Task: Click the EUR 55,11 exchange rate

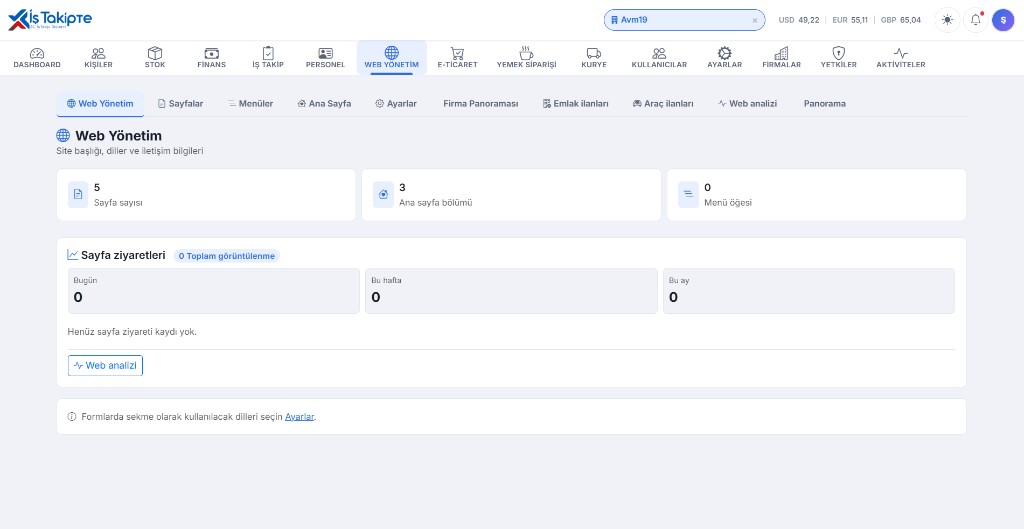Action: pos(850,20)
